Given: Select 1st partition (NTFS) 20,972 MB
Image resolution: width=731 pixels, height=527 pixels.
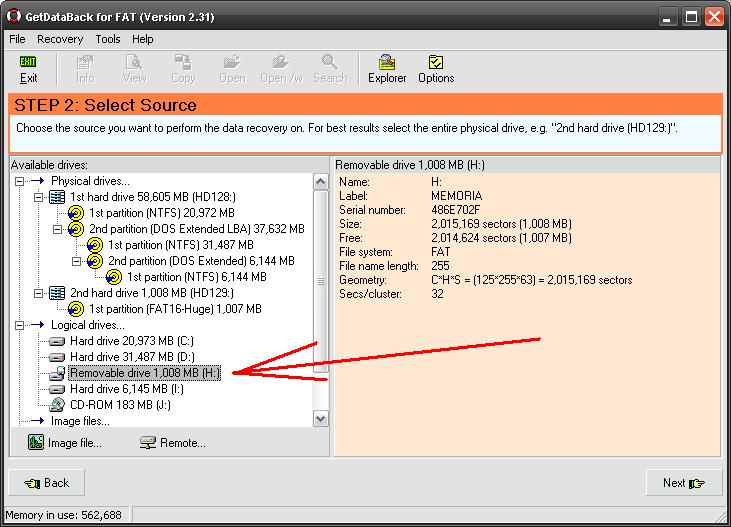Looking at the screenshot, I should (162, 213).
